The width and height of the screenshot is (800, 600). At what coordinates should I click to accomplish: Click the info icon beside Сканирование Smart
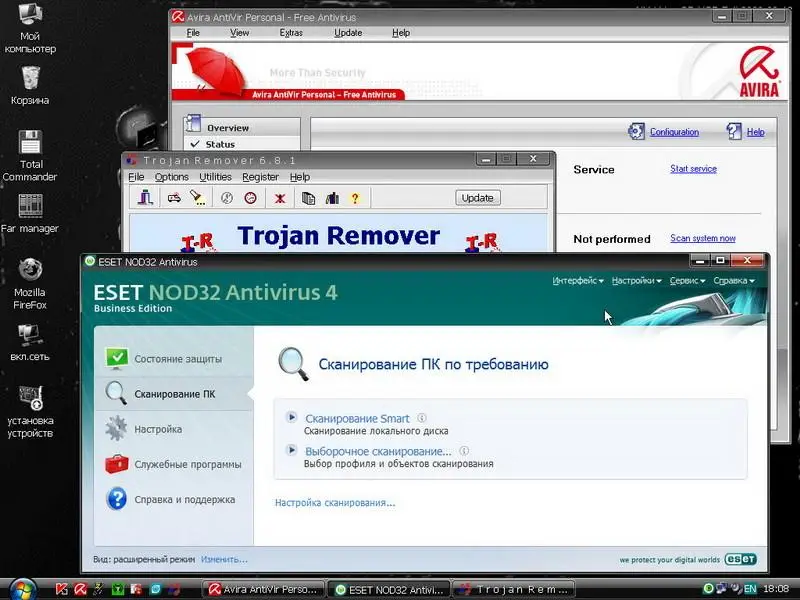(x=421, y=418)
